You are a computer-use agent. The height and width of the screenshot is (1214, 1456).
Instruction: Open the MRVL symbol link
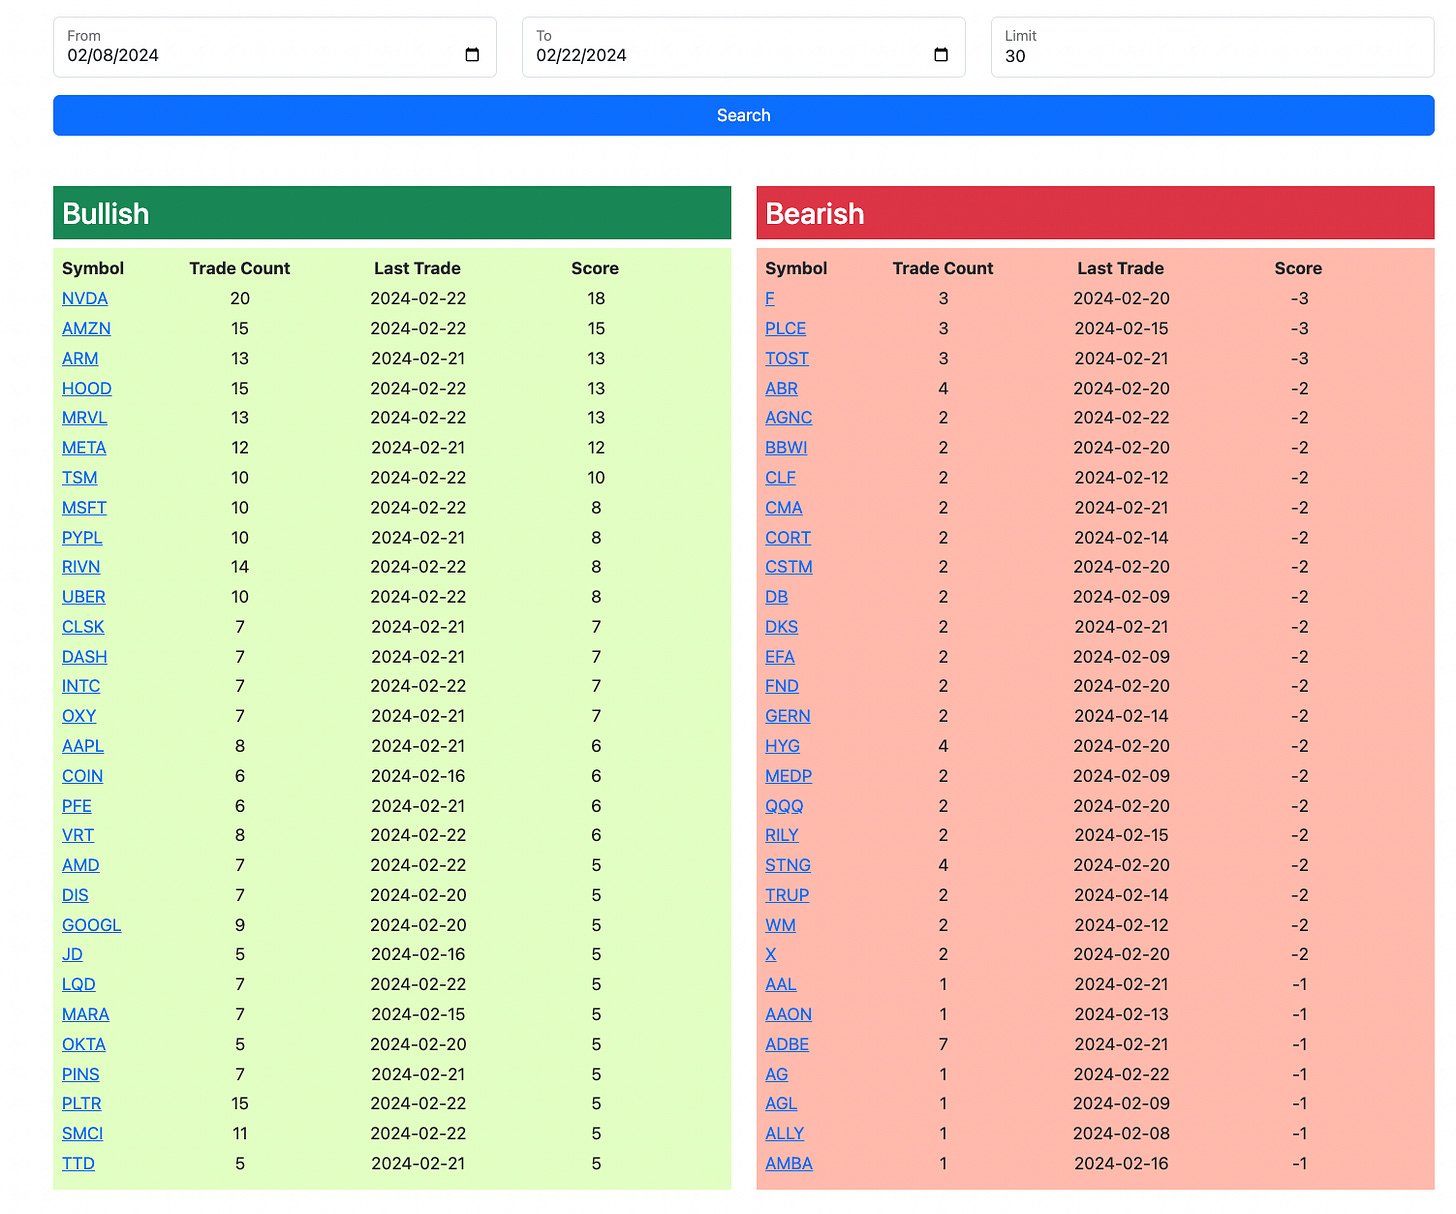click(85, 418)
